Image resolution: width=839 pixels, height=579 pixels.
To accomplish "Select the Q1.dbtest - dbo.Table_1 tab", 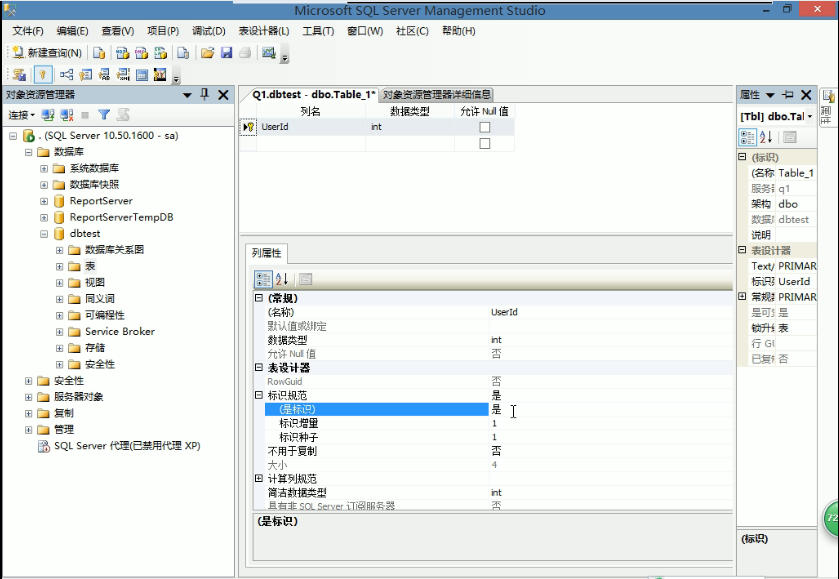I will pos(314,95).
